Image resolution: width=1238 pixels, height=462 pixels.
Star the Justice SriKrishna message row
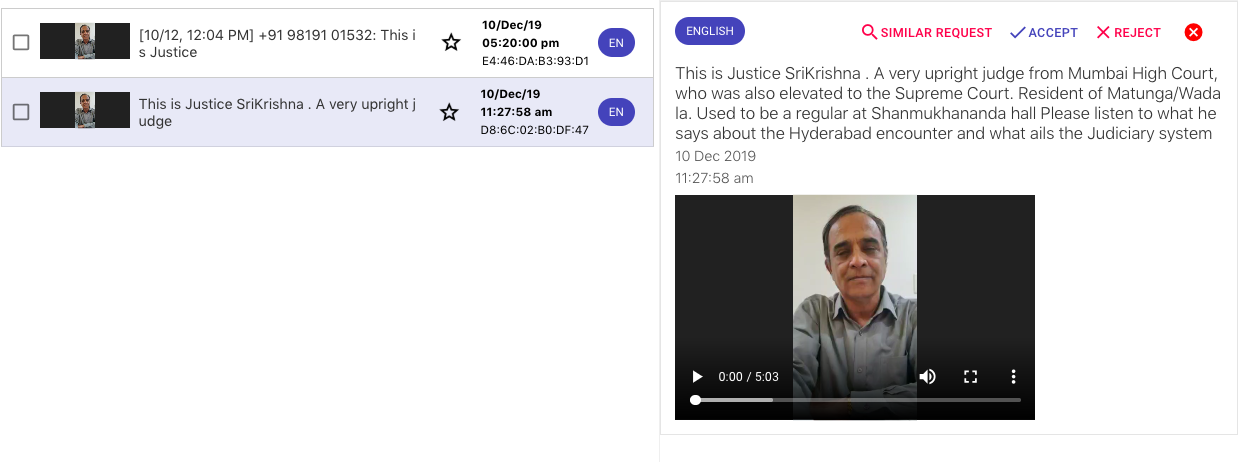450,113
